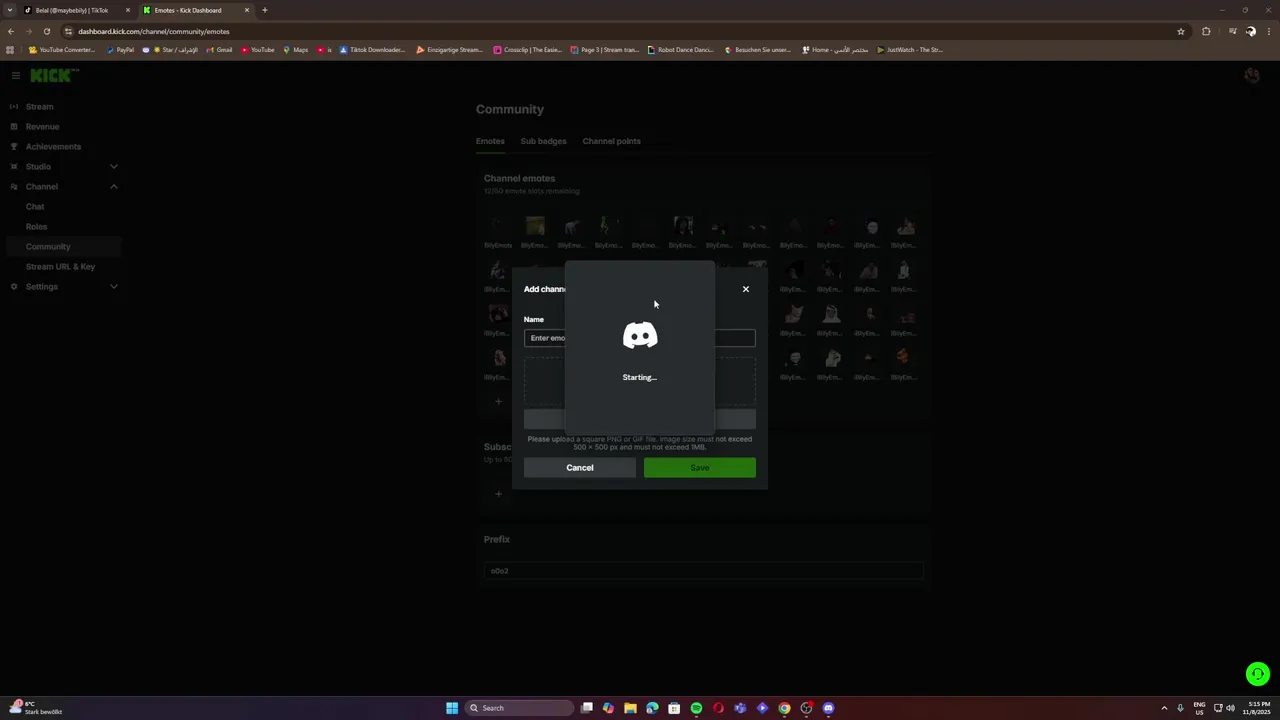
Task: Open Spotify from the taskbar
Action: [696, 708]
